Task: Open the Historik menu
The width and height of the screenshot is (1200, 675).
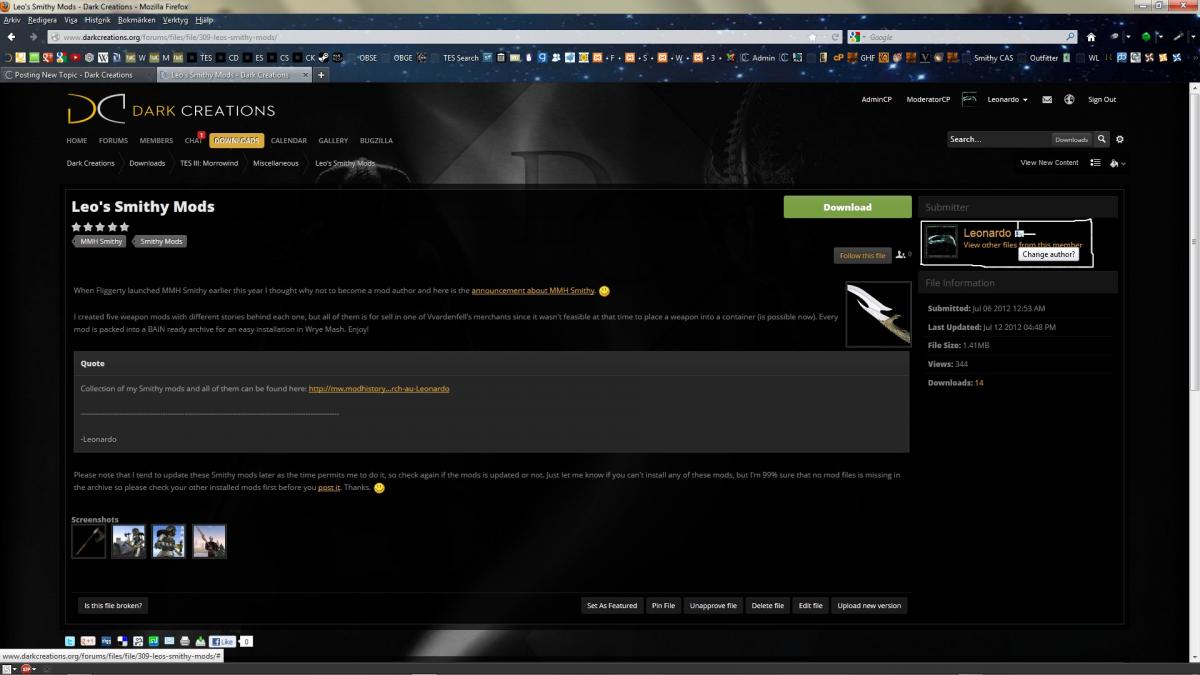Action: [x=98, y=19]
